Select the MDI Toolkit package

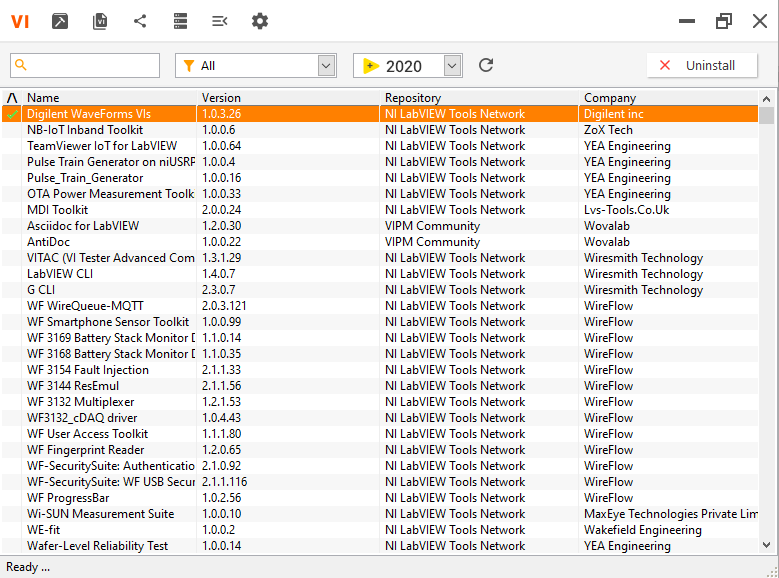pos(380,210)
